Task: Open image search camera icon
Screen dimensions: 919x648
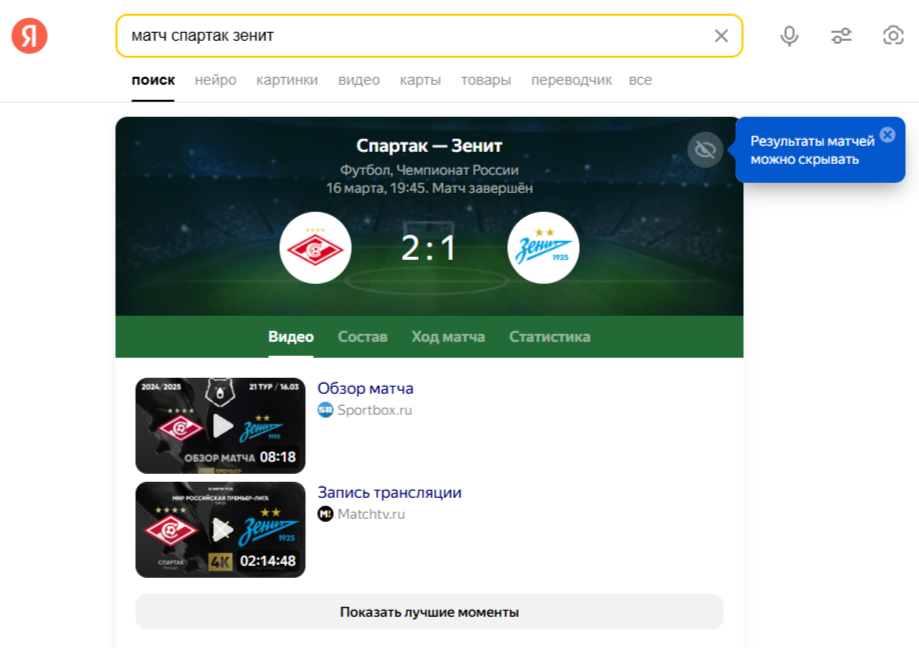Action: pyautogui.click(x=893, y=36)
